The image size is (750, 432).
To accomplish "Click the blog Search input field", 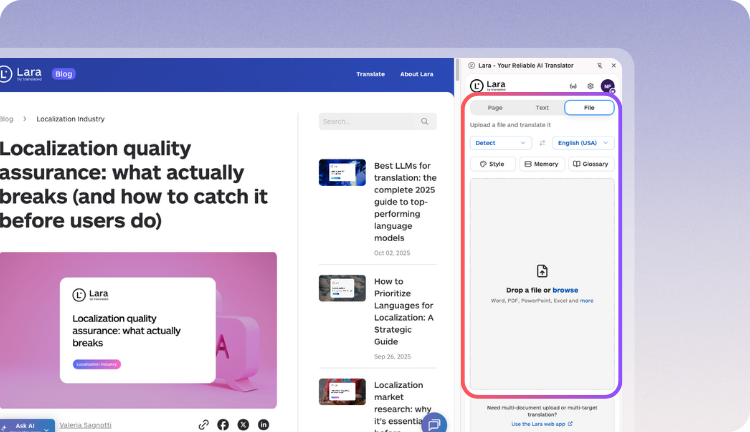I will [377, 122].
